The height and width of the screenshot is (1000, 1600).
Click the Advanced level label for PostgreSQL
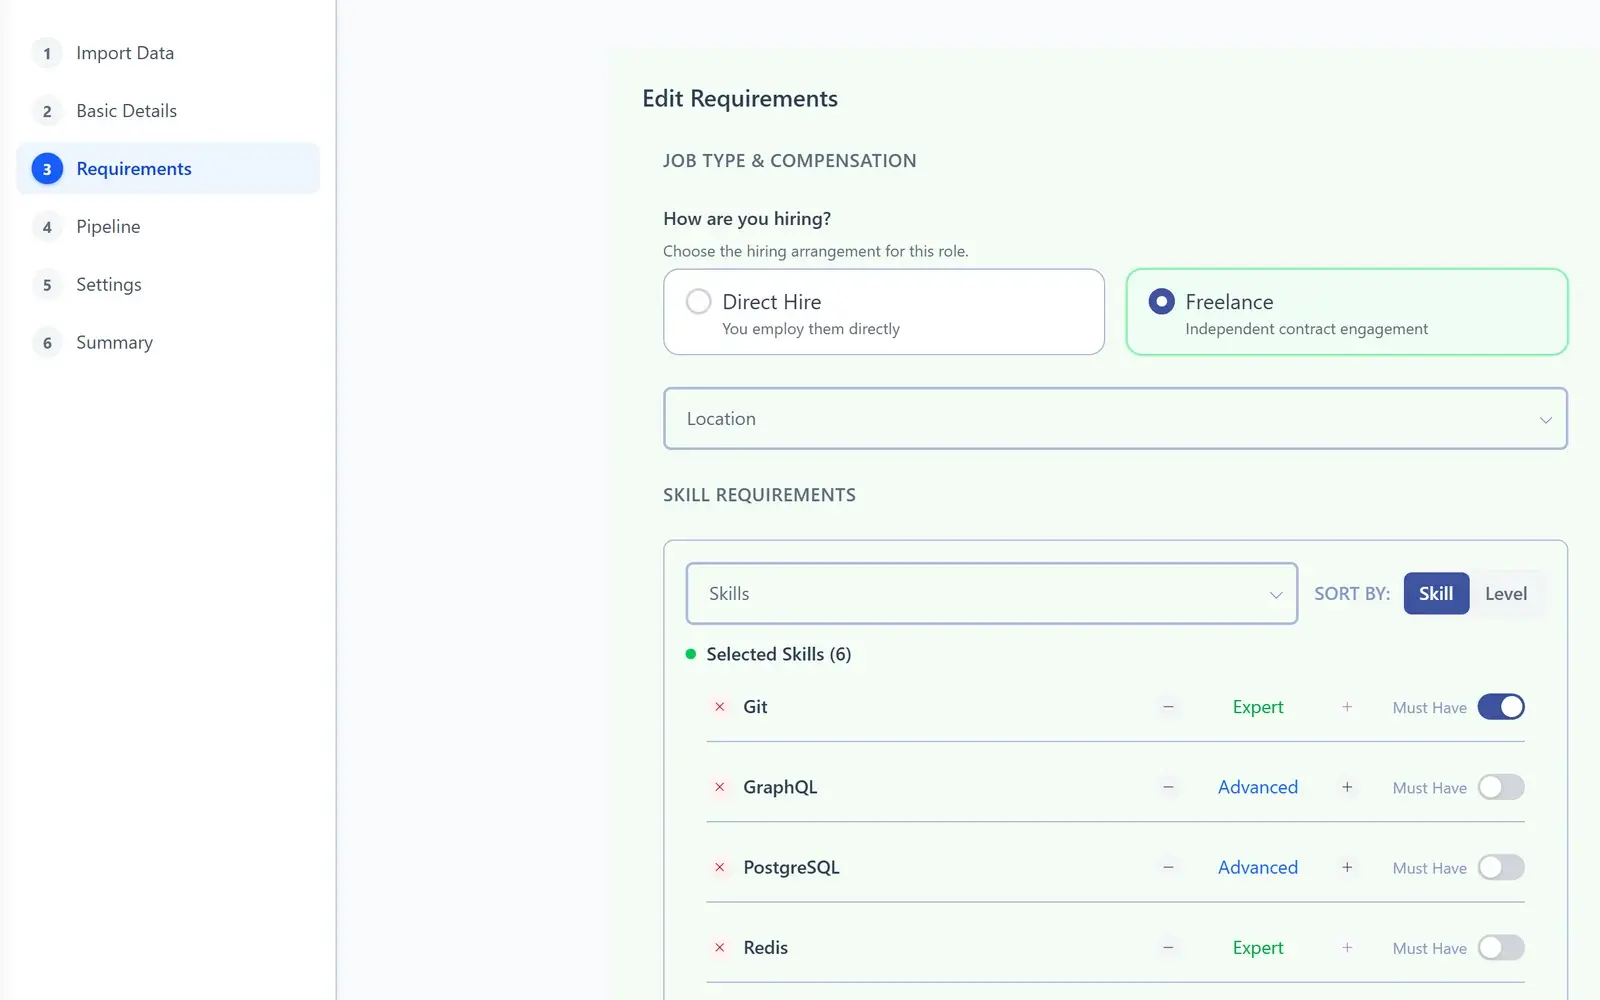[1258, 867]
